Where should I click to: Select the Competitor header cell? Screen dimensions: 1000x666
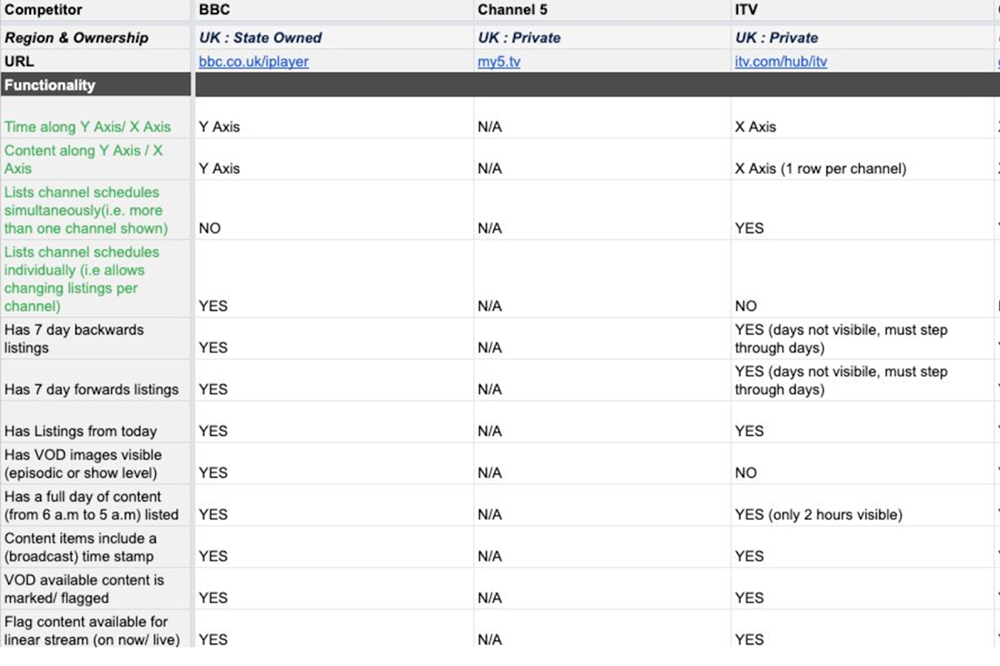(x=96, y=10)
